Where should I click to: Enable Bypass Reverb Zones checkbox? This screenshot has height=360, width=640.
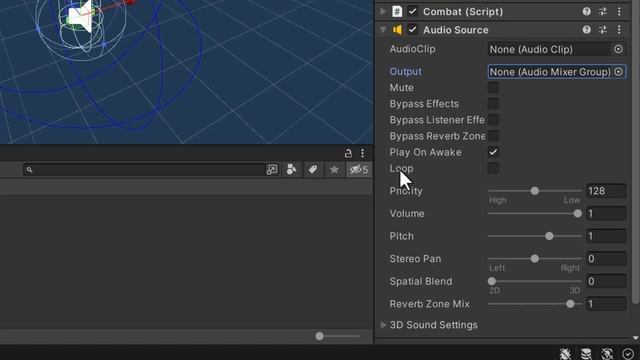click(493, 136)
